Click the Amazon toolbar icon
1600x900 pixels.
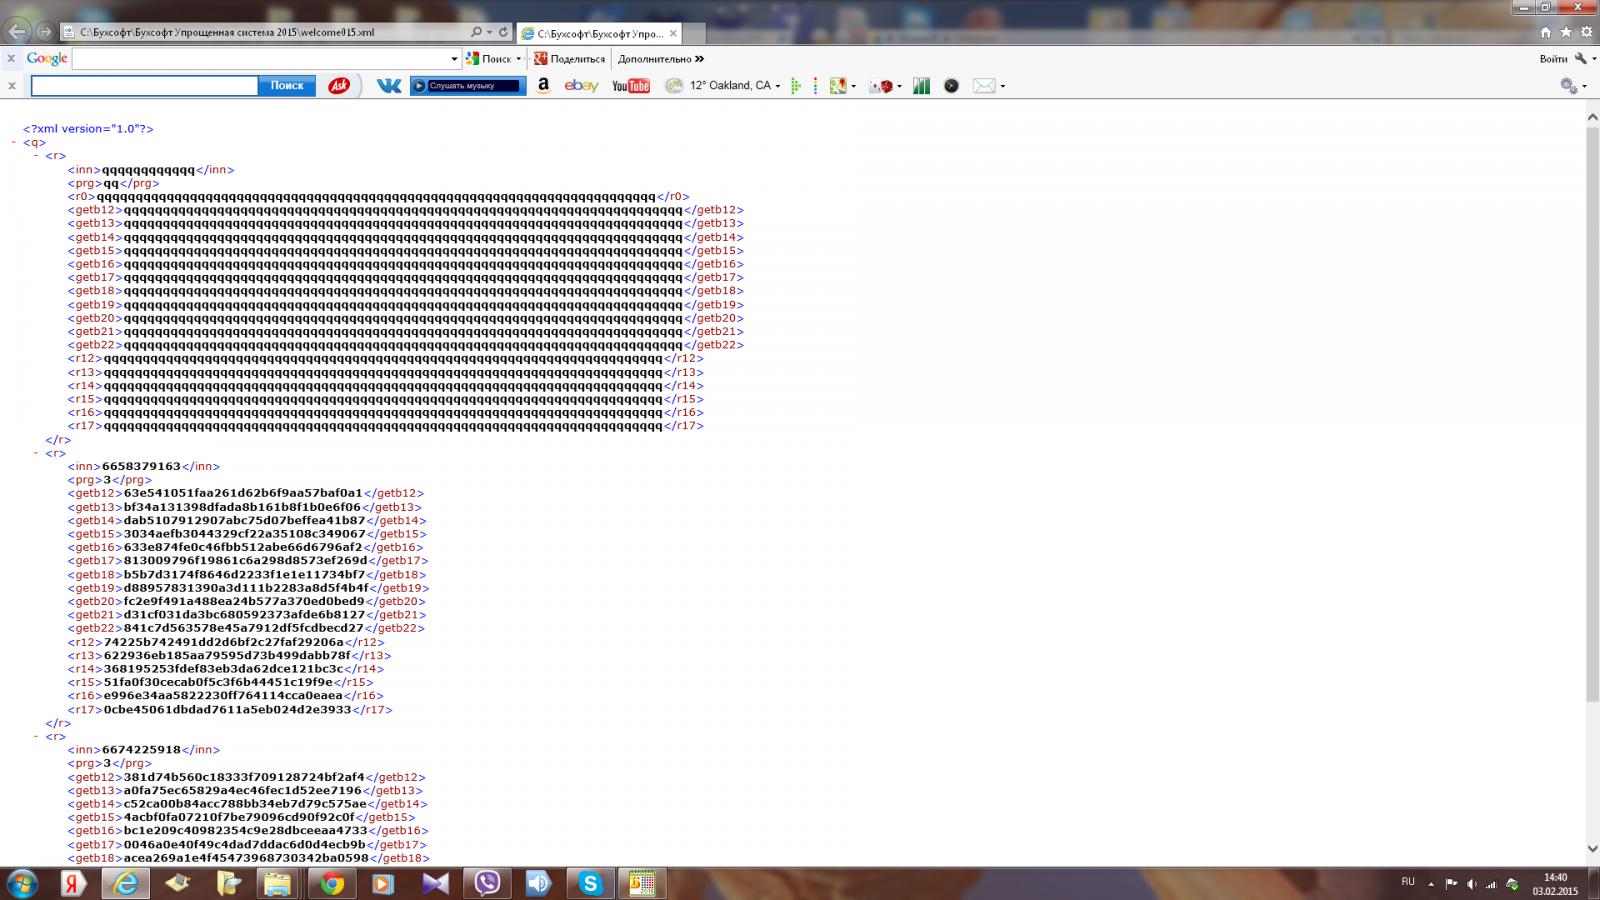point(543,86)
